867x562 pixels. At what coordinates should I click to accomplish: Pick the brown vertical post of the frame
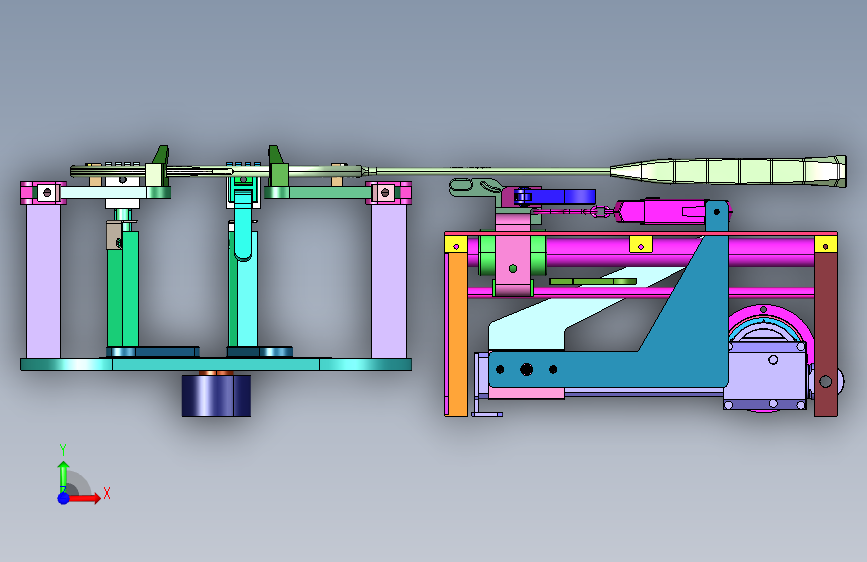point(826,334)
